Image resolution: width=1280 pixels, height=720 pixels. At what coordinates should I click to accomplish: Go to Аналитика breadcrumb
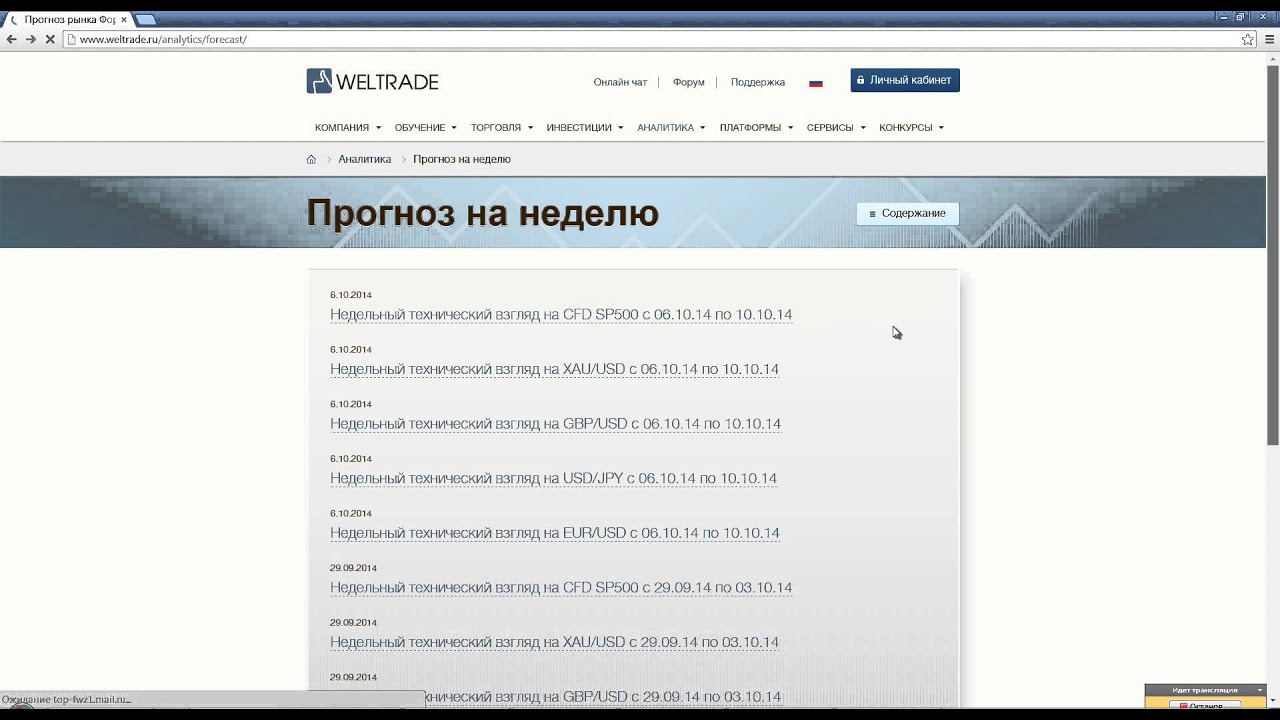click(365, 159)
